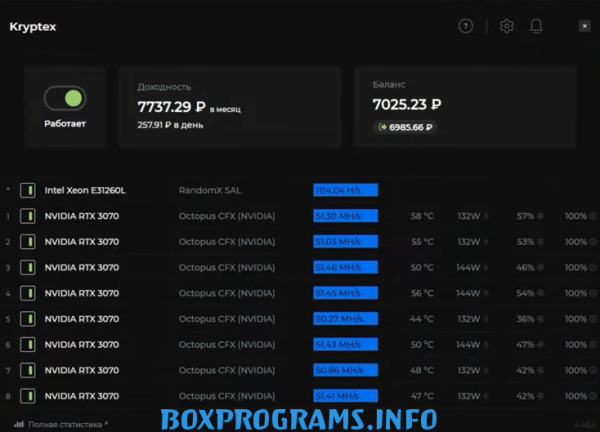This screenshot has height=432, width=600.
Task: Click the load icon after 100% in GPU 1 row
Action: tap(593, 216)
